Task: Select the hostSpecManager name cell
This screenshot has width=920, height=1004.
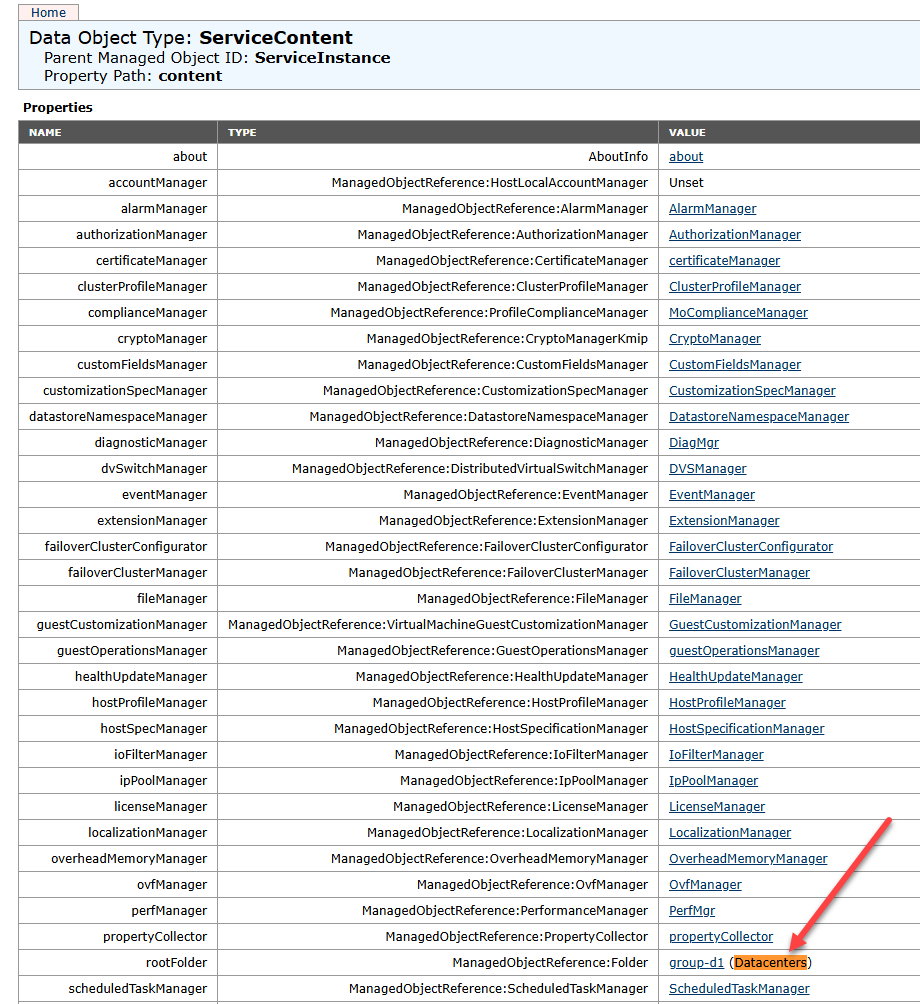Action: pos(118,729)
